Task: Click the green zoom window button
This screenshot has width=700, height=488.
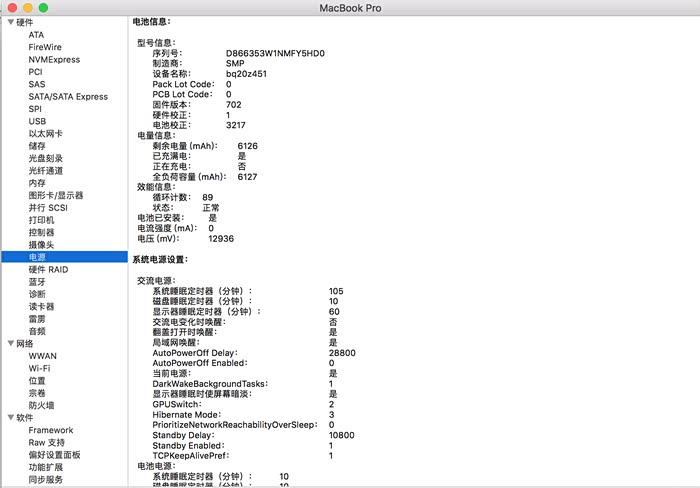Action: pyautogui.click(x=43, y=8)
